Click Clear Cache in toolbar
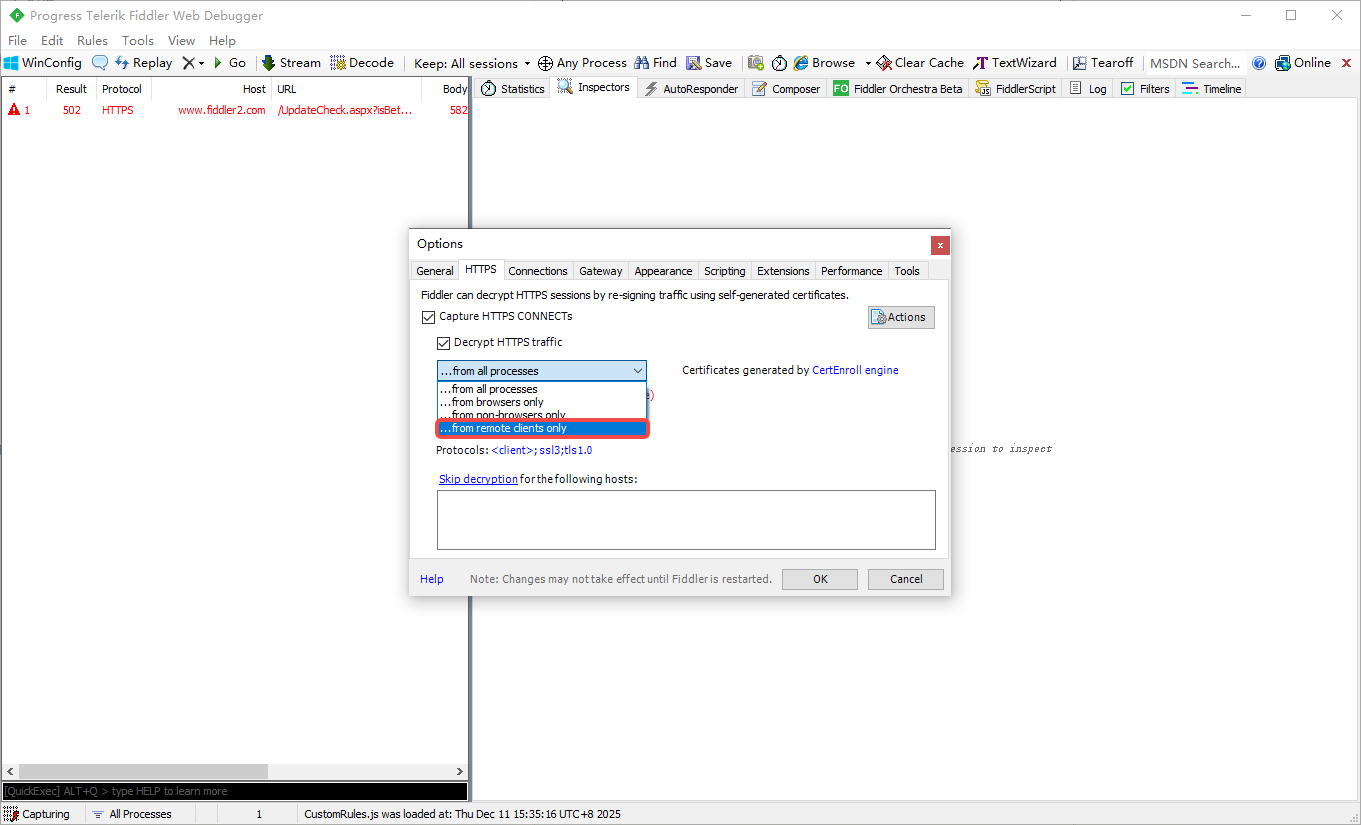The width and height of the screenshot is (1361, 825). [x=920, y=63]
